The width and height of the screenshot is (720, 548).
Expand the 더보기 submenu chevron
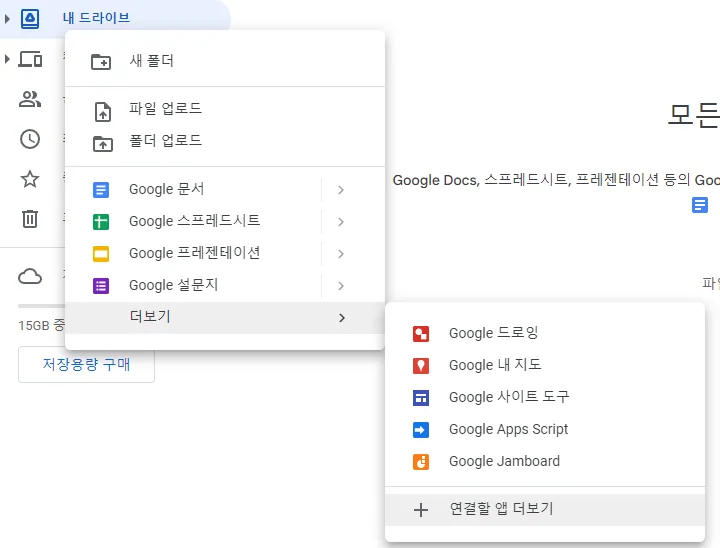[342, 318]
